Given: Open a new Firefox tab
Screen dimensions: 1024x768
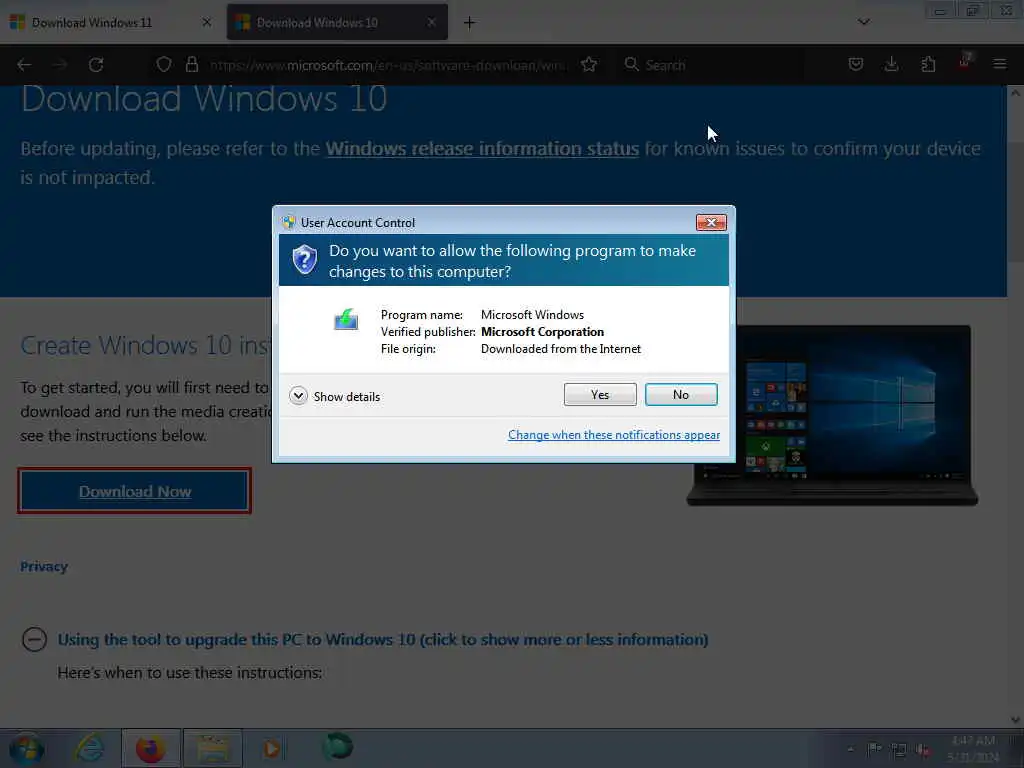Looking at the screenshot, I should (x=469, y=23).
